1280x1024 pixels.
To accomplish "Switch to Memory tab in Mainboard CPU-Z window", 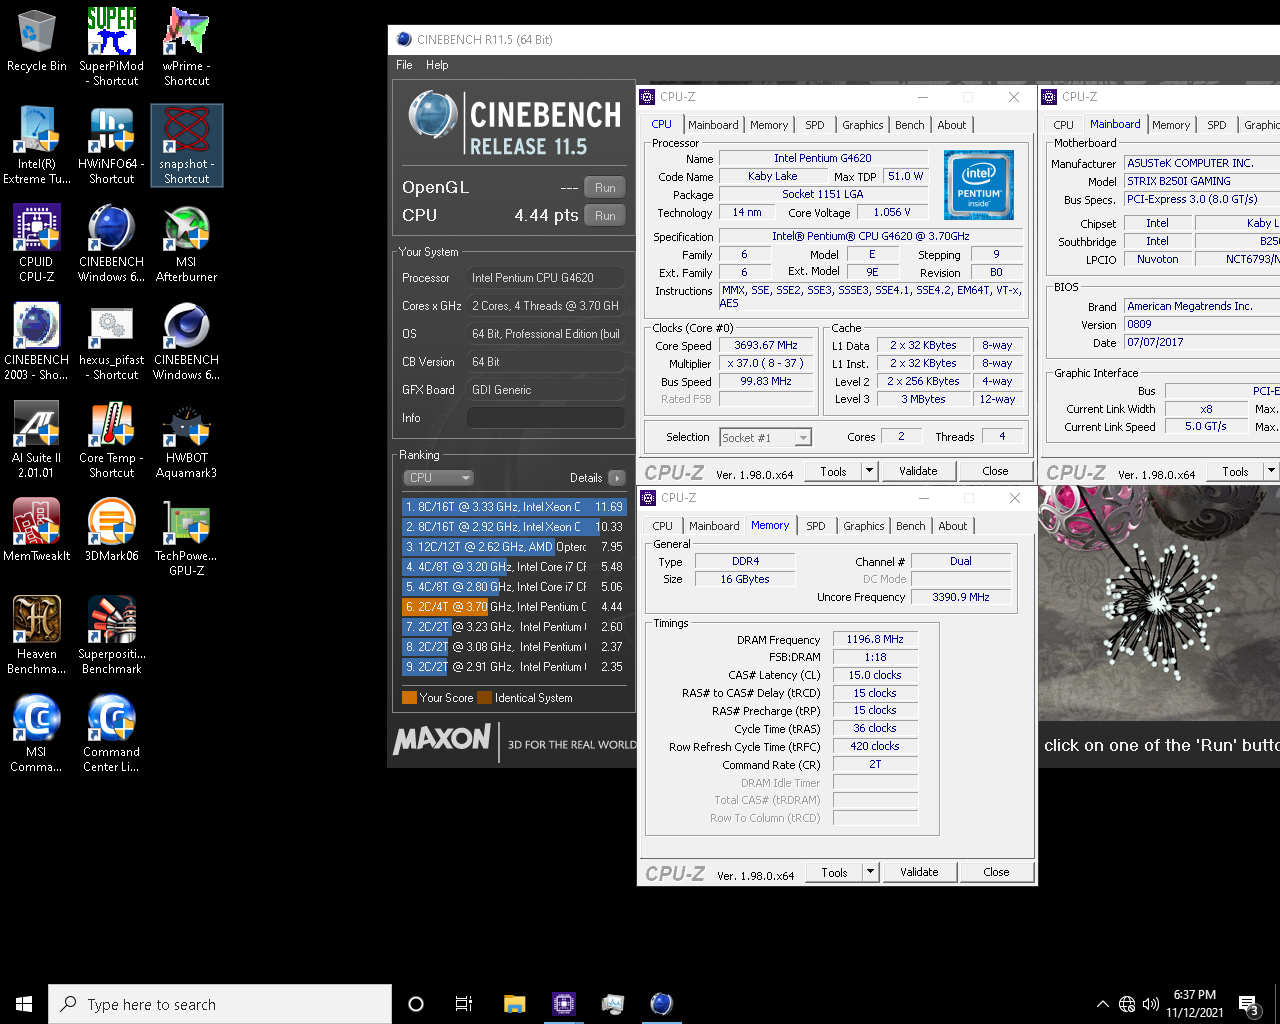I will pos(1171,125).
